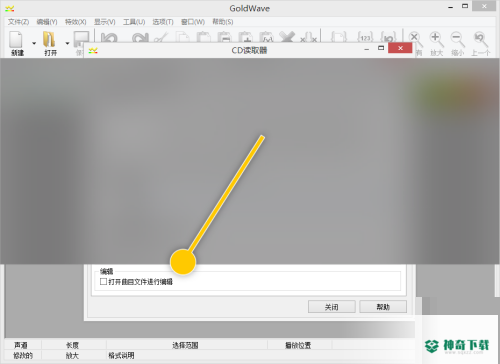The height and width of the screenshot is (364, 500).
Task: Expand the dropdown arrow beside 新建
Action: (x=34, y=43)
